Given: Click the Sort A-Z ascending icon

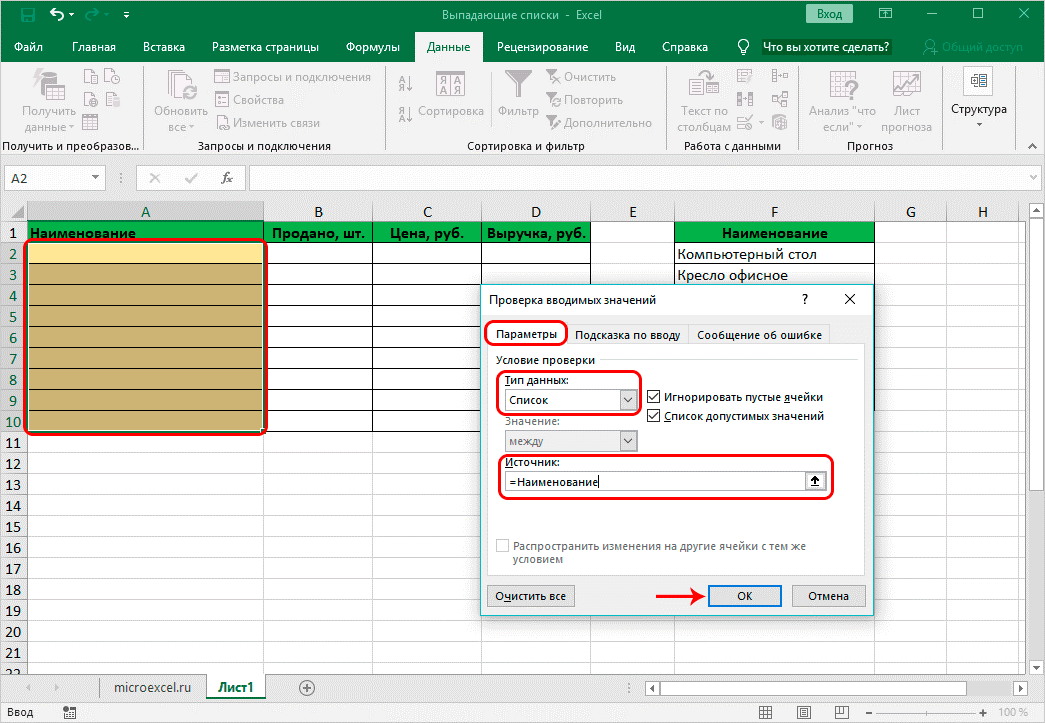Looking at the screenshot, I should pyautogui.click(x=406, y=85).
